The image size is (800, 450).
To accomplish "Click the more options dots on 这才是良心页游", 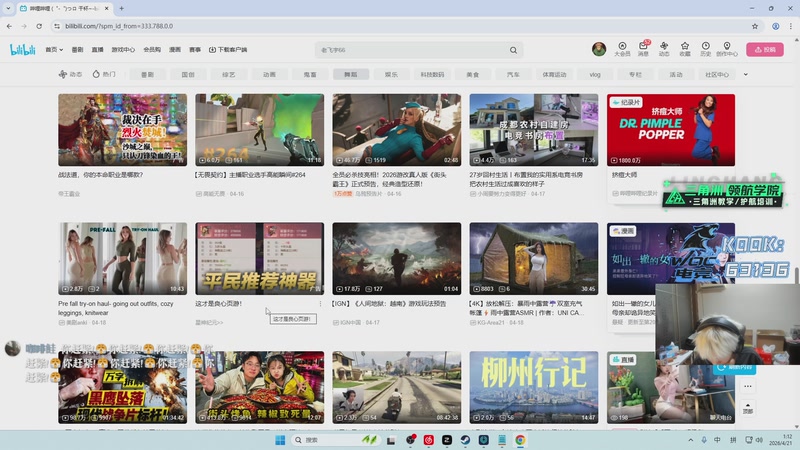I will click(320, 304).
